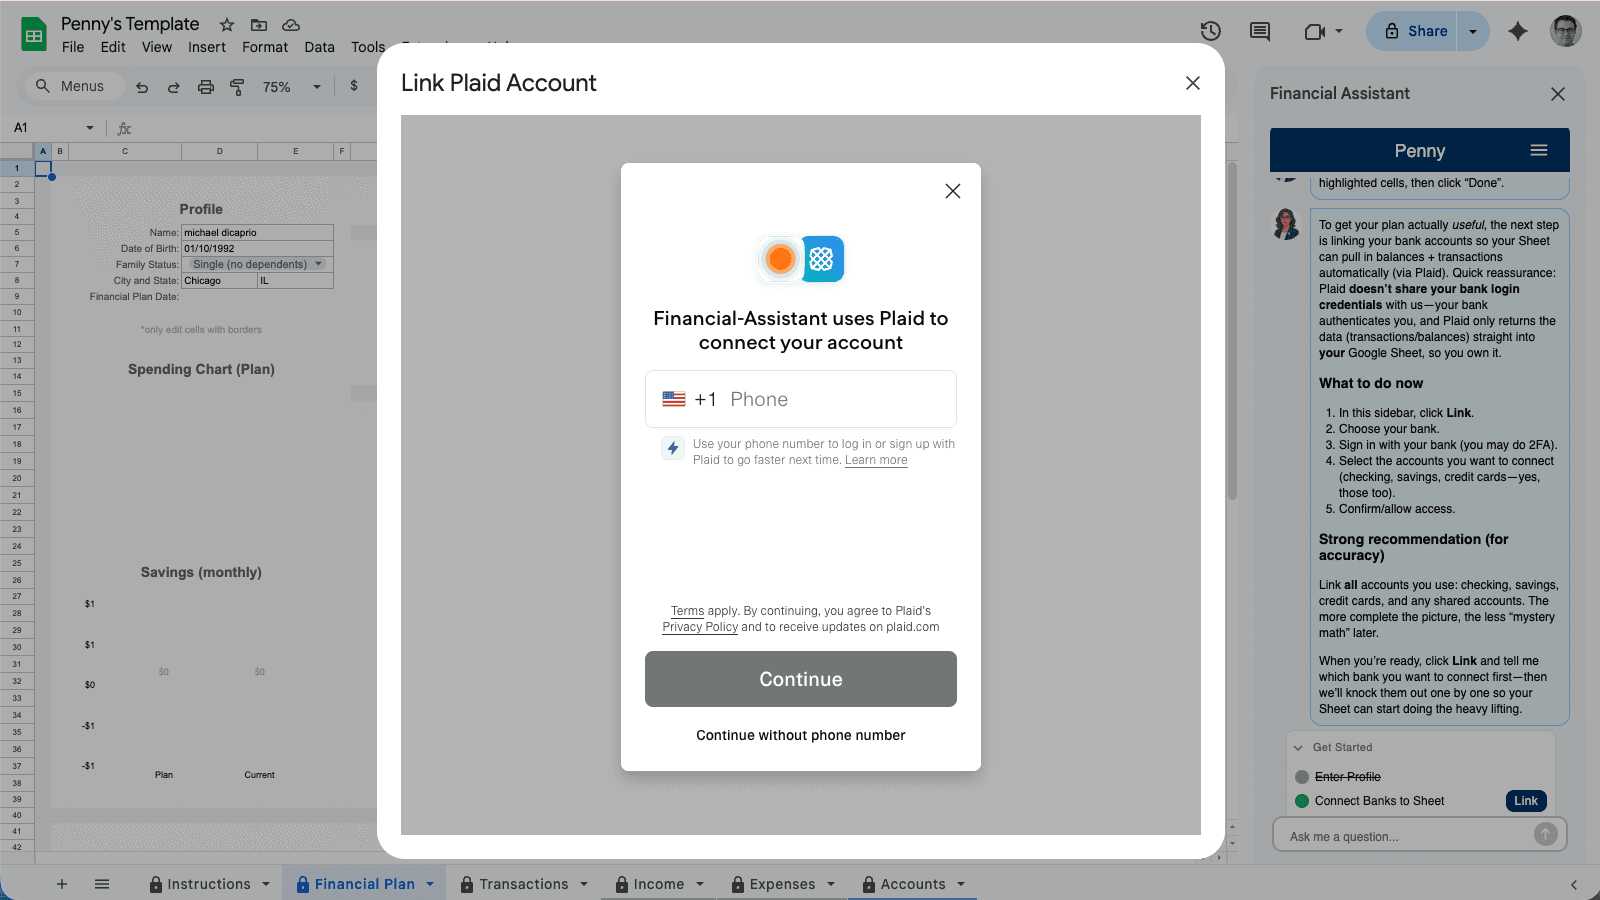
Task: Open the Data menu
Action: 319,47
